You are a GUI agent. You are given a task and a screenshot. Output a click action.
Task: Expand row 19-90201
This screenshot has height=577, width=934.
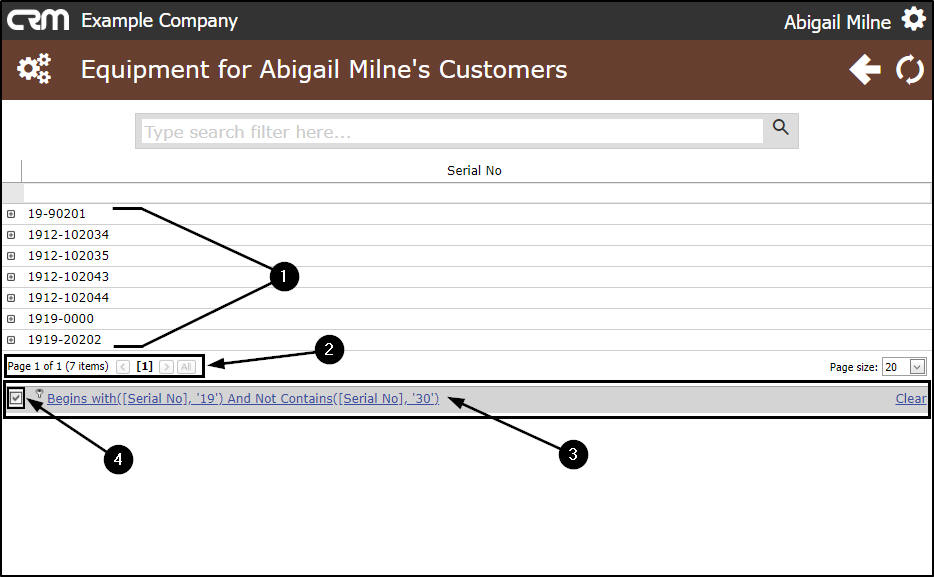point(11,214)
